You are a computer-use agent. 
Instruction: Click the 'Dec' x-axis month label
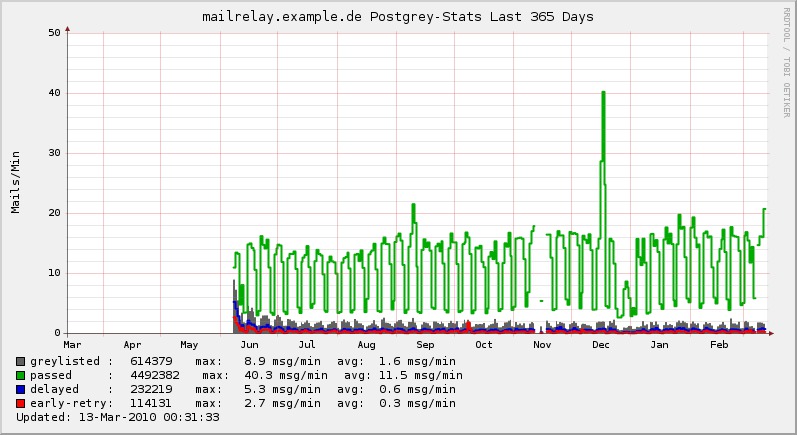[601, 345]
